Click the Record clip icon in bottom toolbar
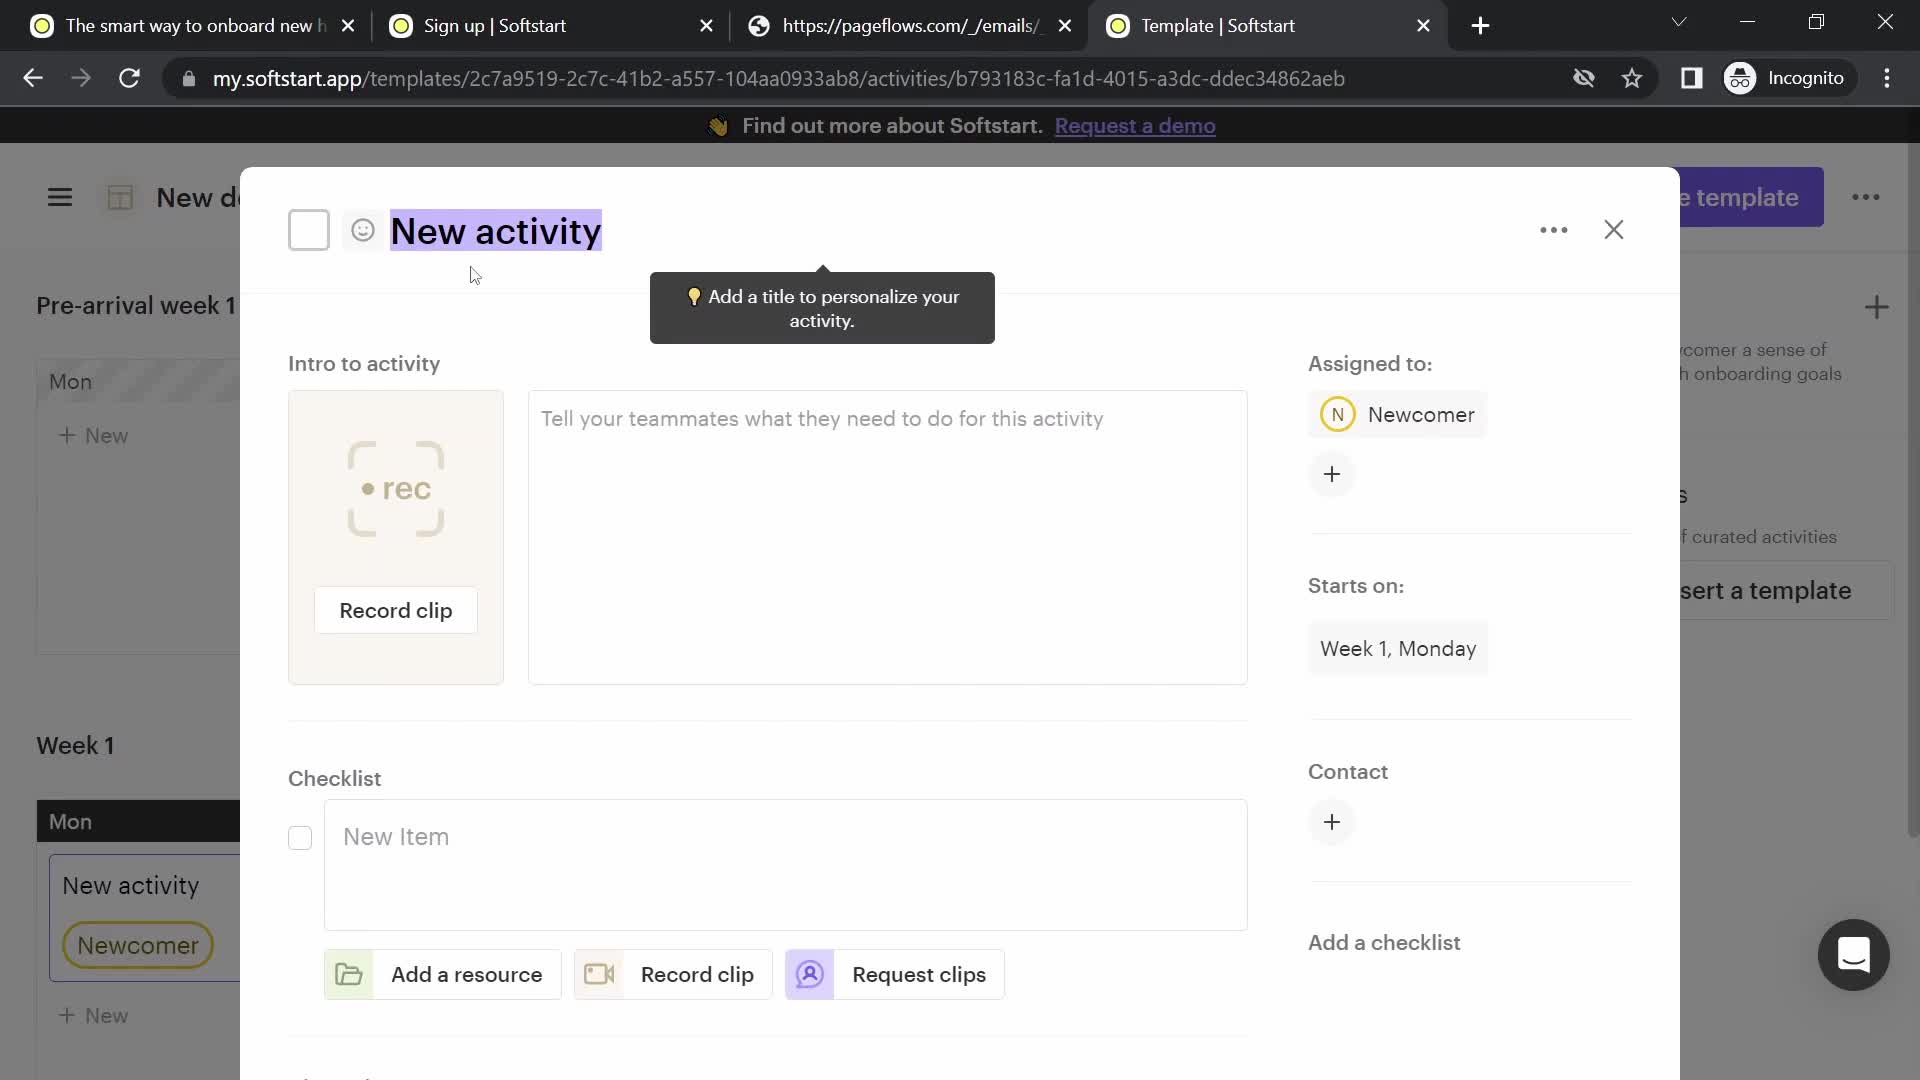 pos(599,975)
